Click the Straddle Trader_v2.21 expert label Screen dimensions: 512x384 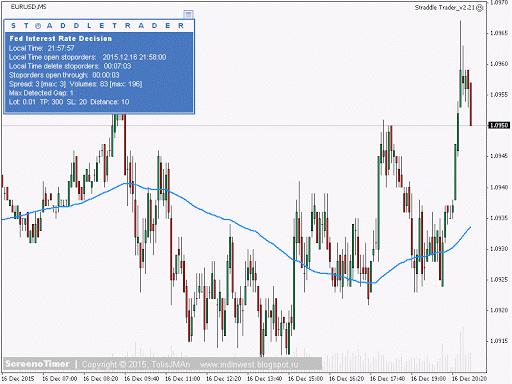click(445, 8)
